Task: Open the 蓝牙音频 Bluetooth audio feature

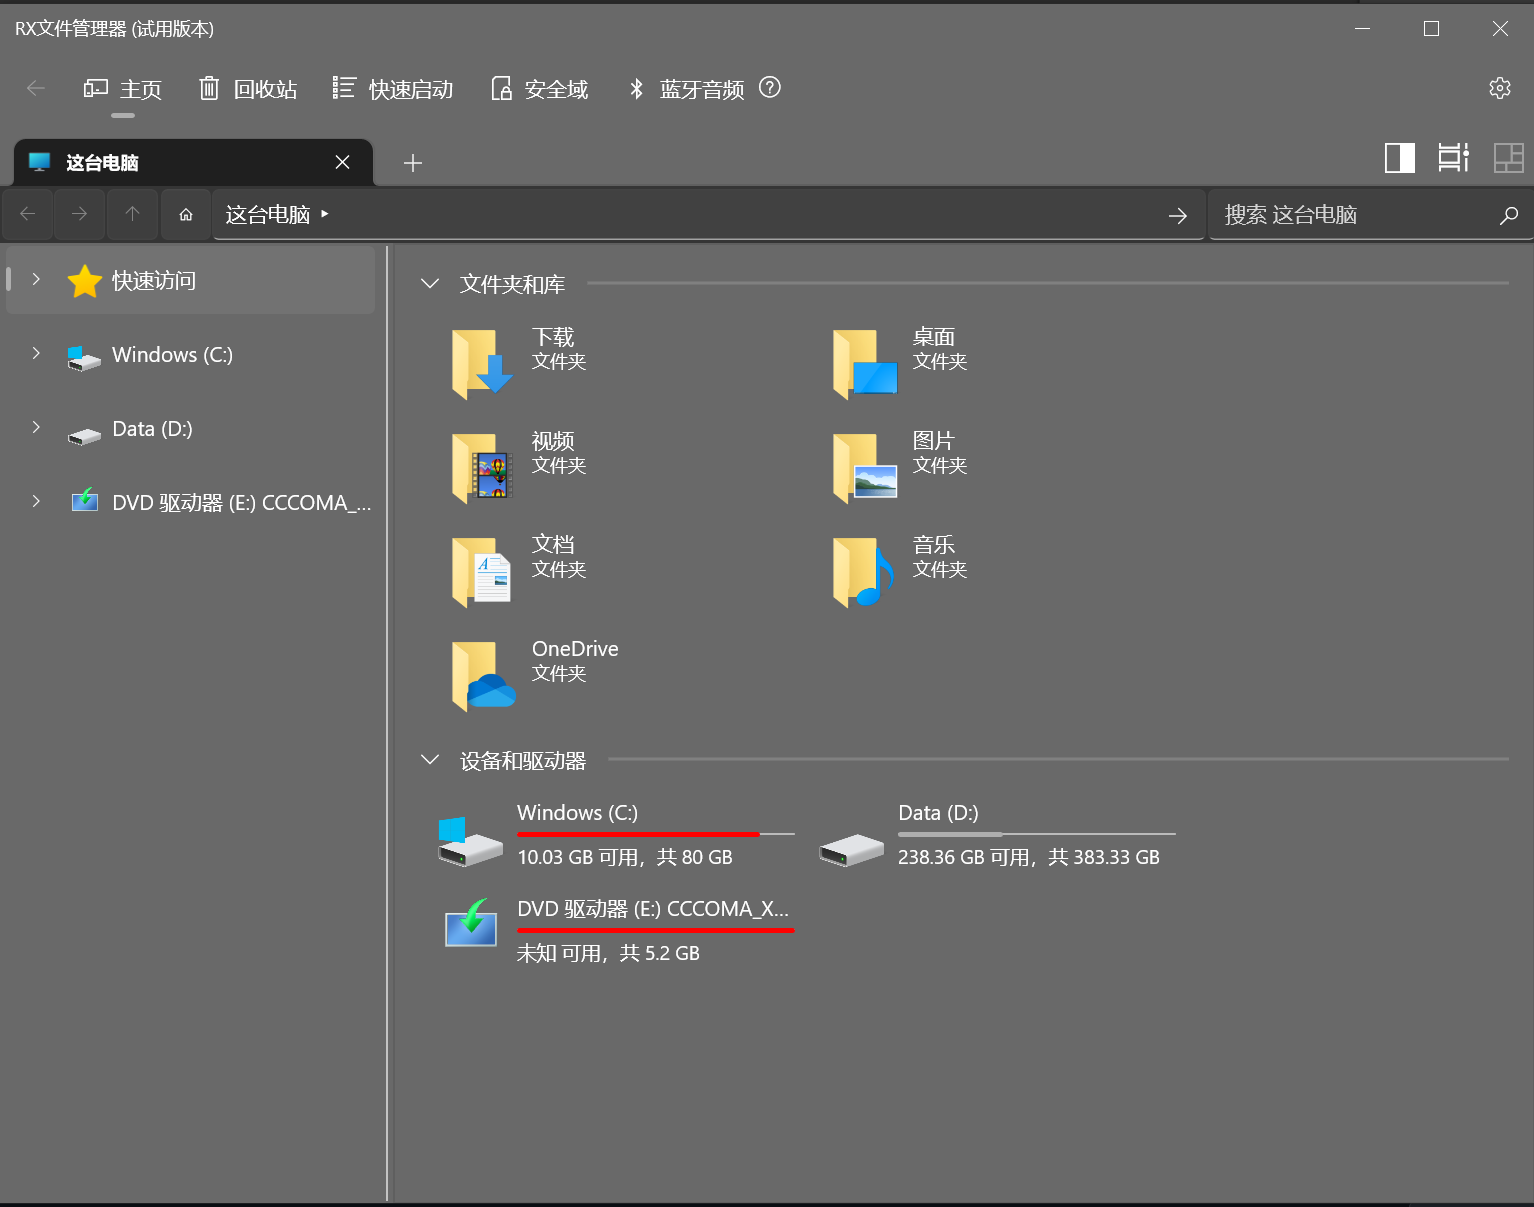Action: (x=686, y=89)
